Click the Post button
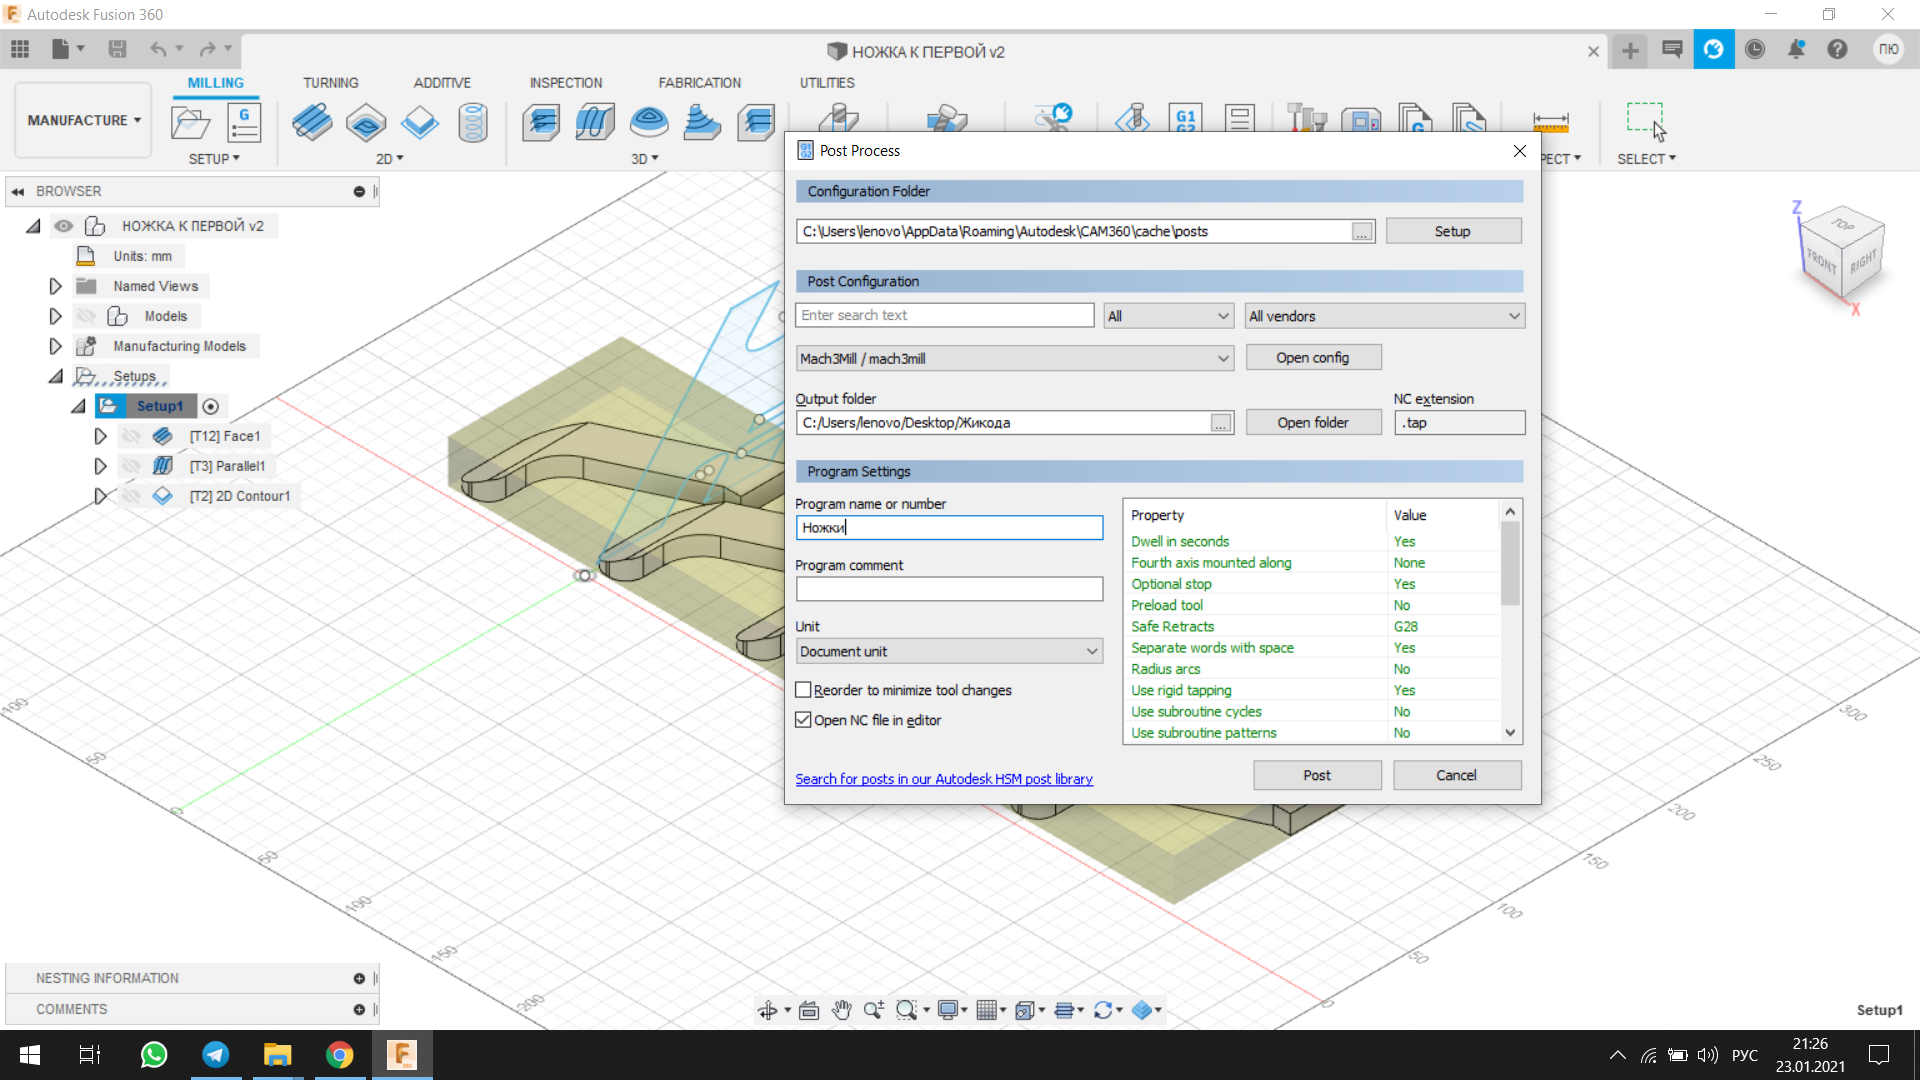Viewport: 1920px width, 1080px height. coord(1317,775)
